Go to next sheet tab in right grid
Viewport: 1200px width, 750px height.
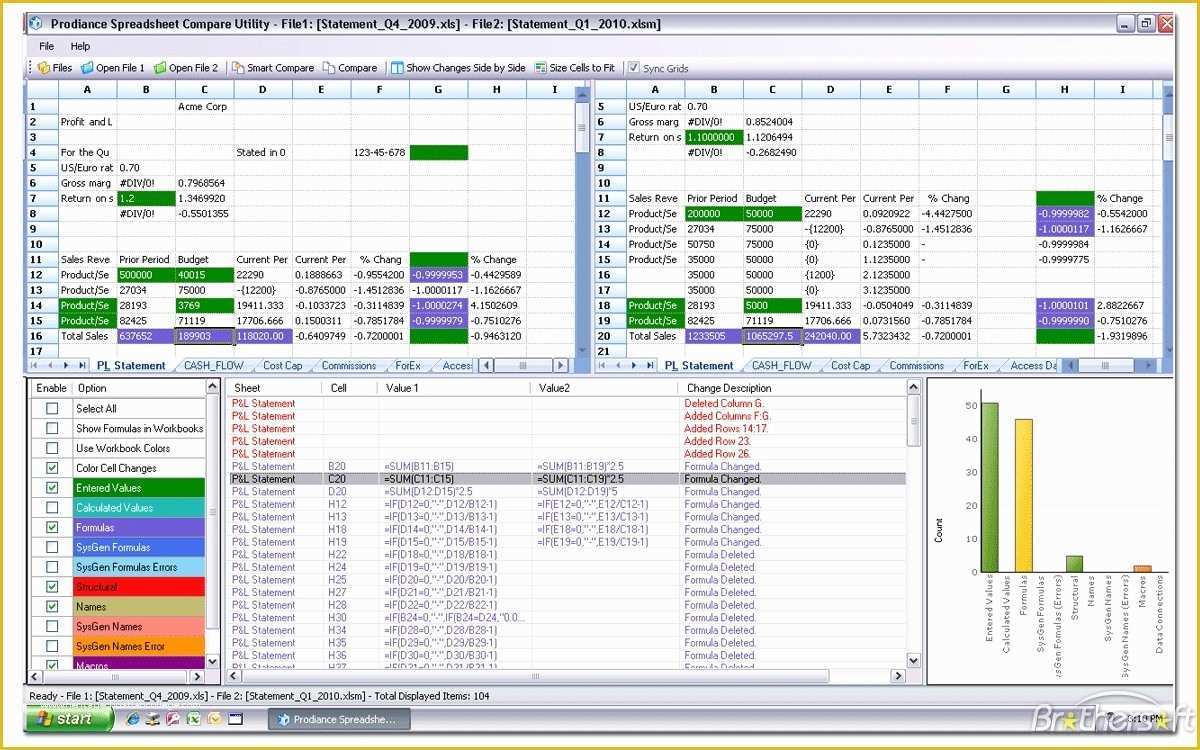(x=634, y=366)
